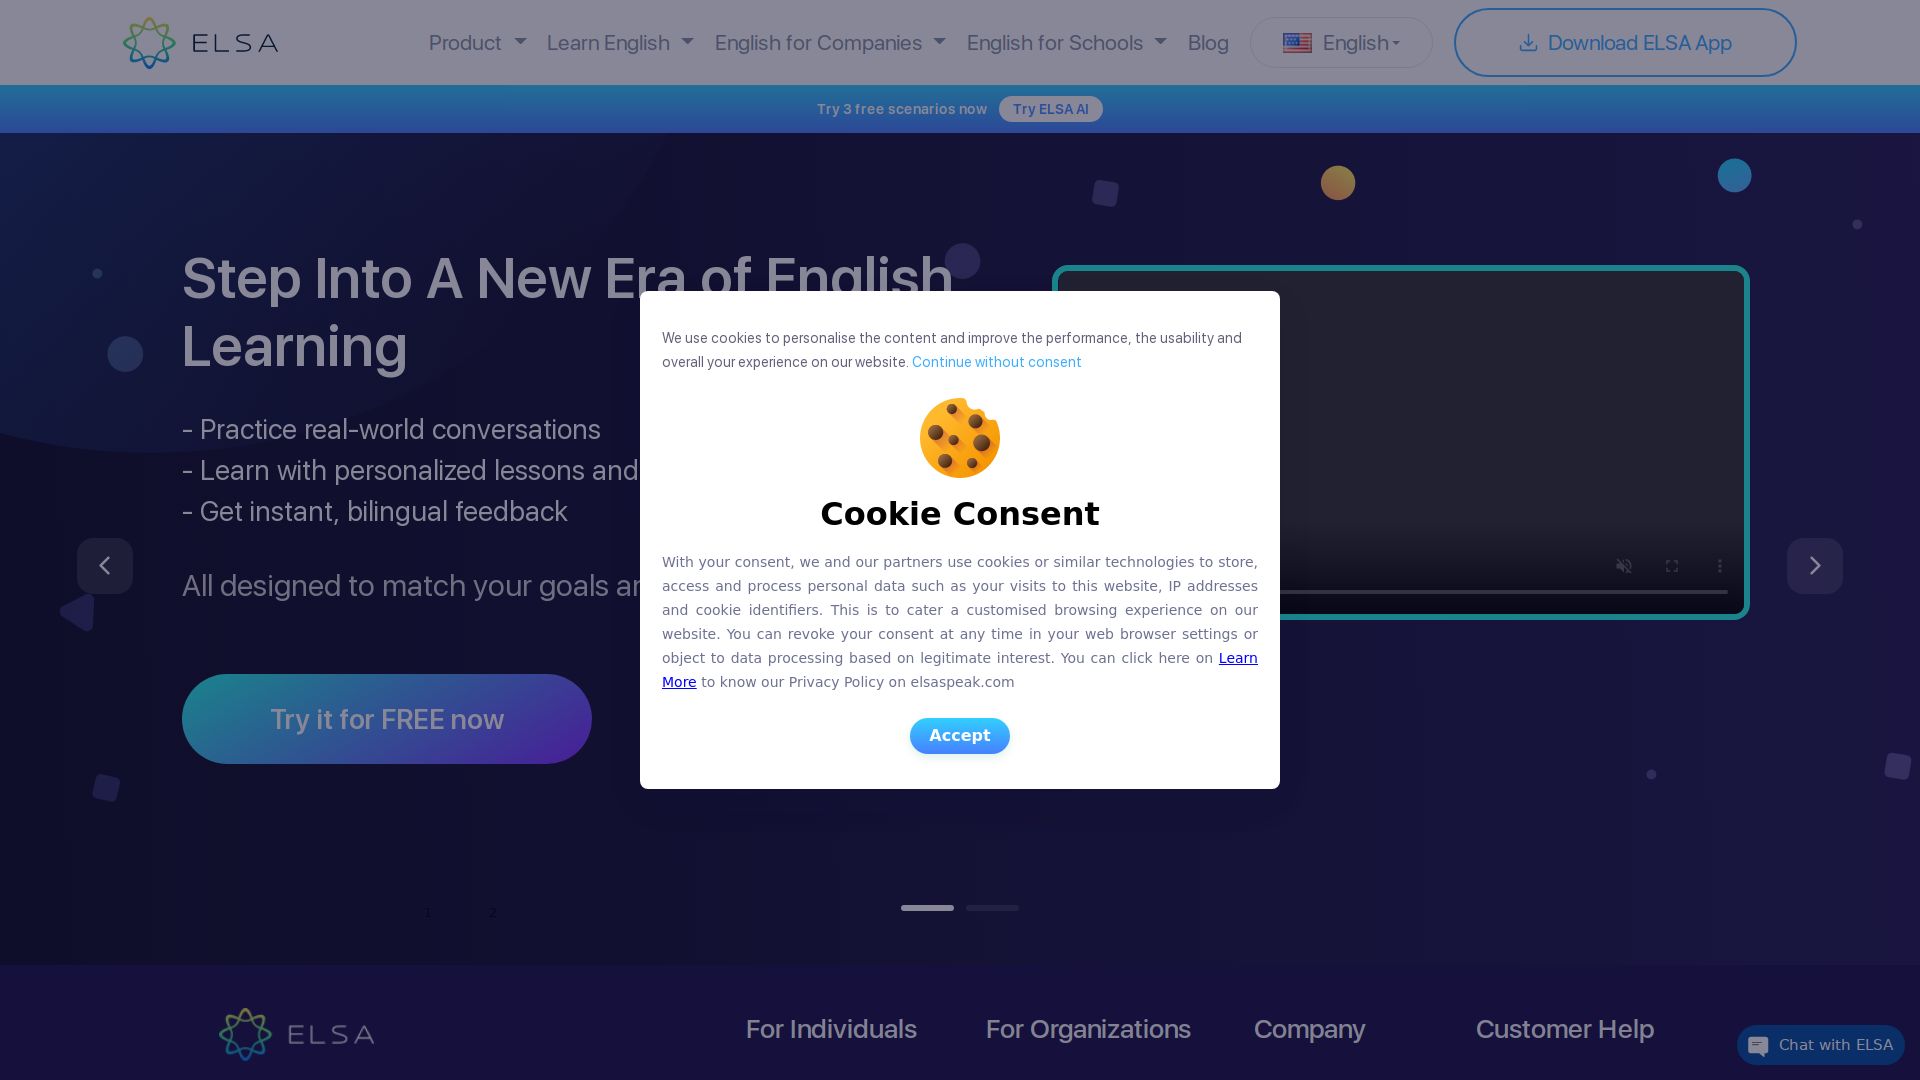The width and height of the screenshot is (1920, 1080).
Task: Click the Try ELSA AI button
Action: [1051, 109]
